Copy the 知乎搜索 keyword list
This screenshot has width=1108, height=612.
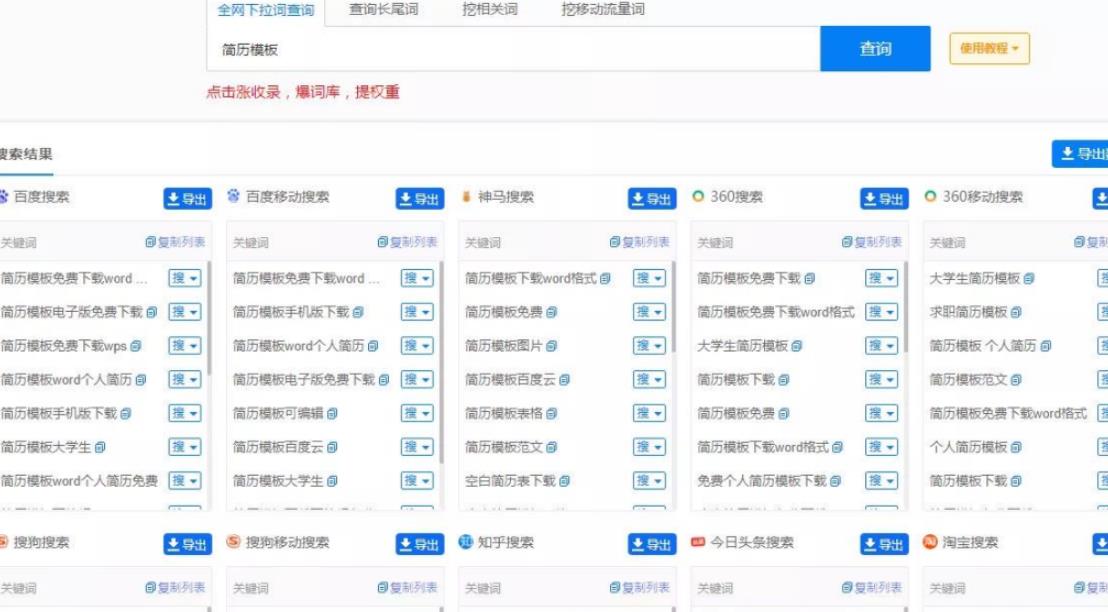click(640, 588)
